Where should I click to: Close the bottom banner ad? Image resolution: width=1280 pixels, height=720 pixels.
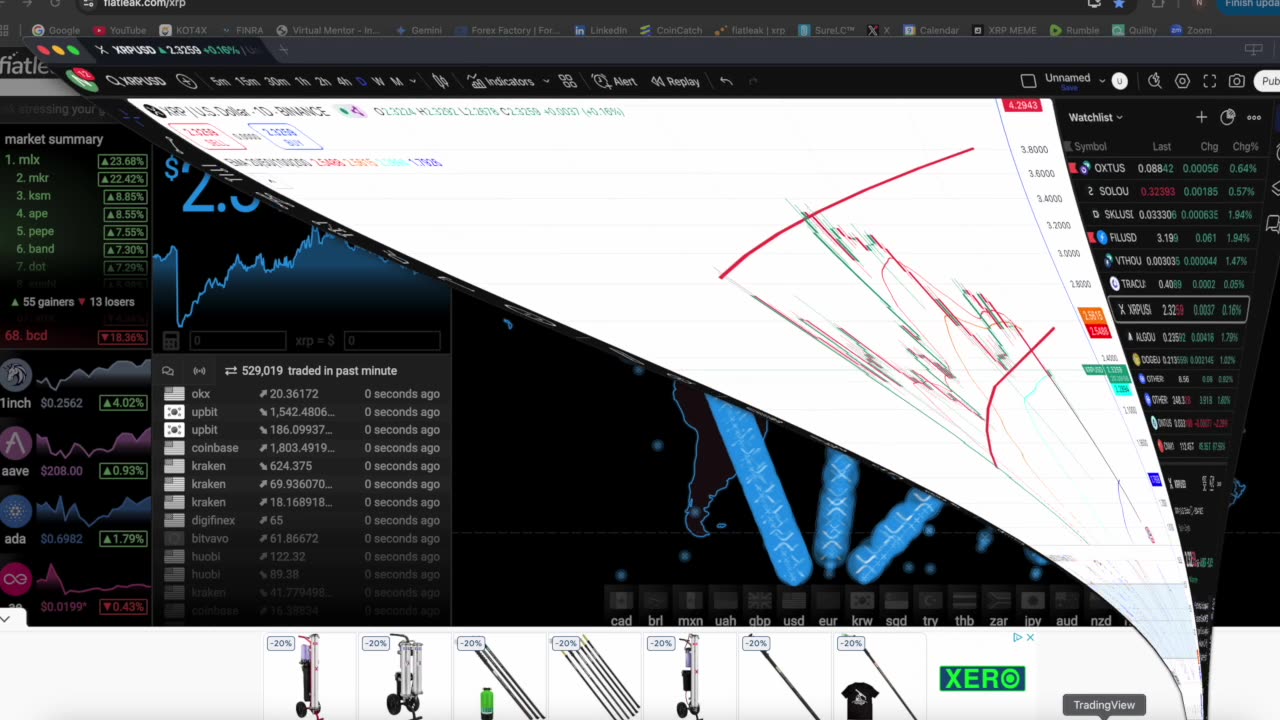point(1030,637)
